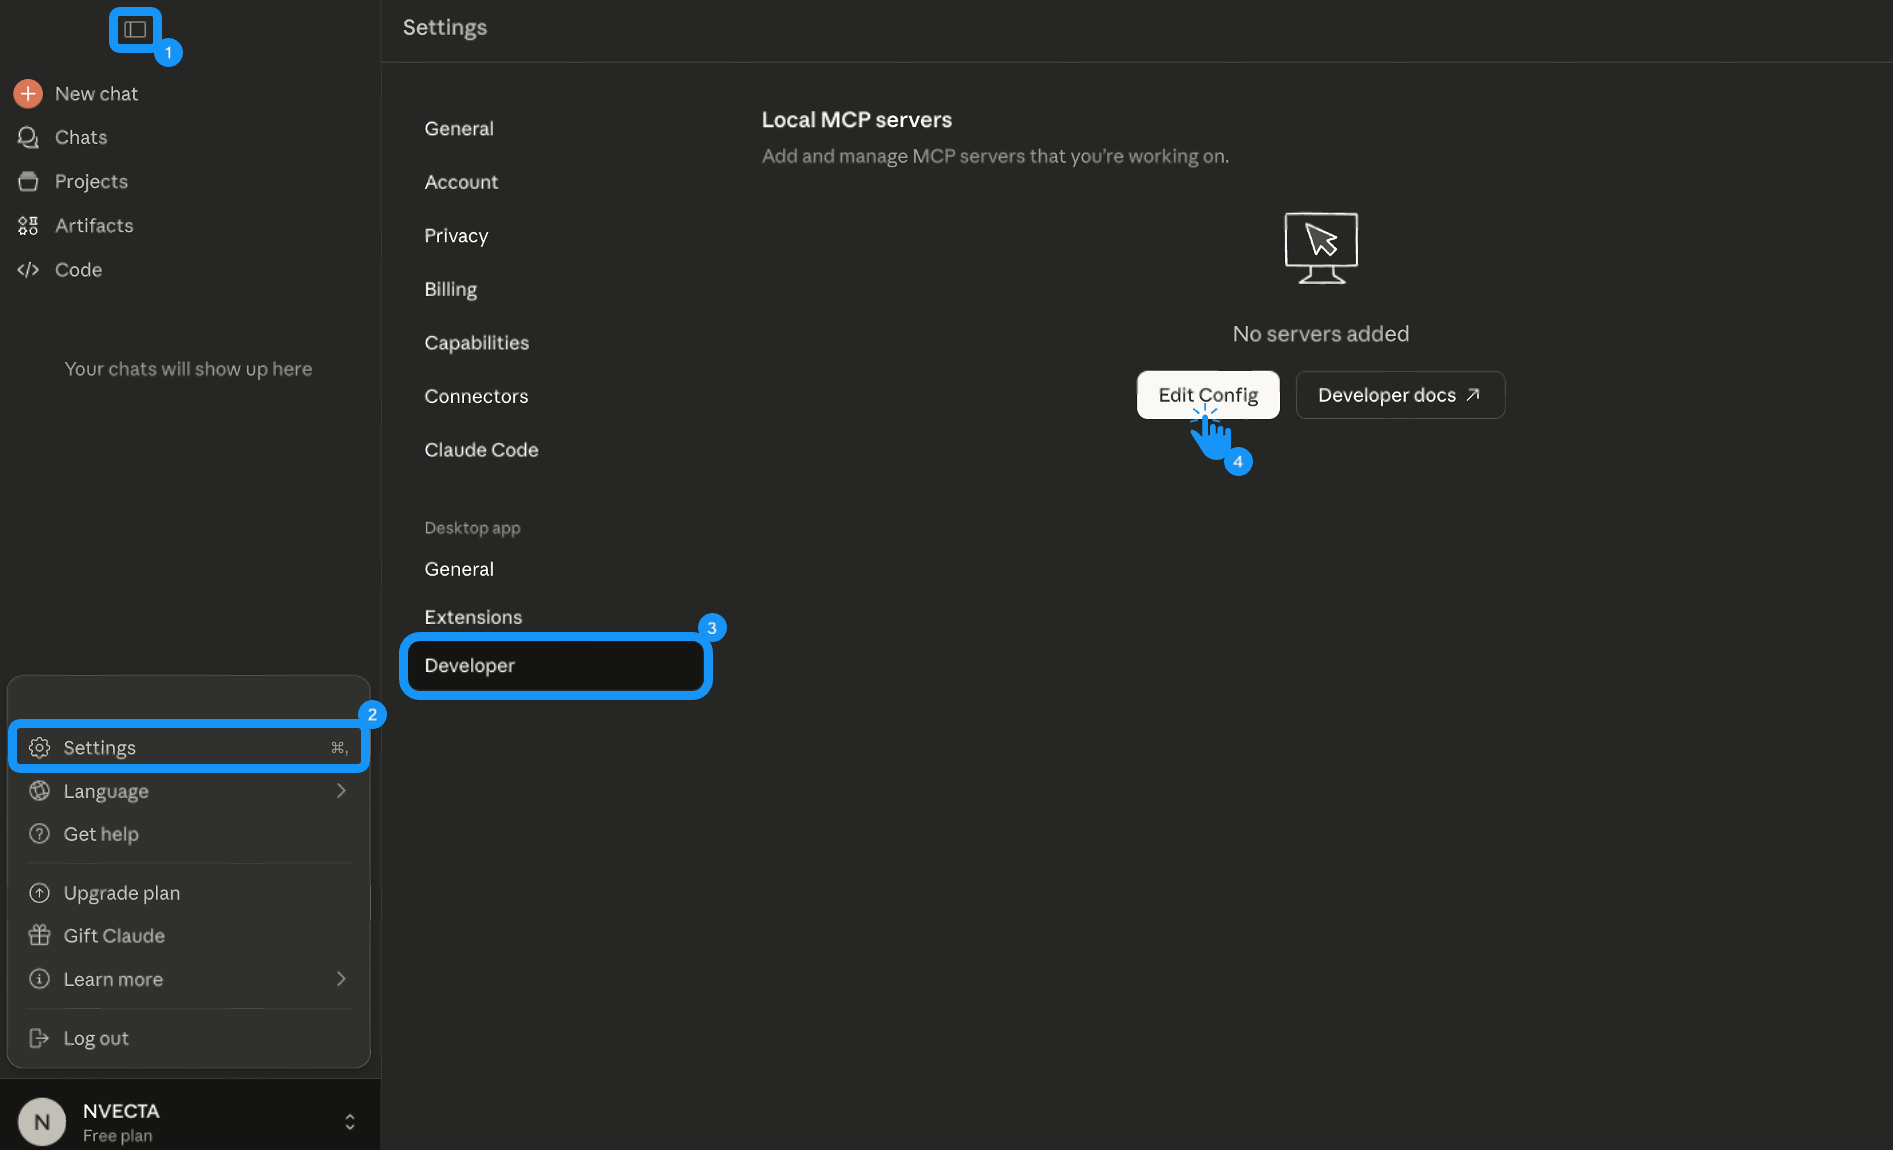This screenshot has height=1150, width=1894.
Task: Open Code in the sidebar
Action: click(78, 270)
